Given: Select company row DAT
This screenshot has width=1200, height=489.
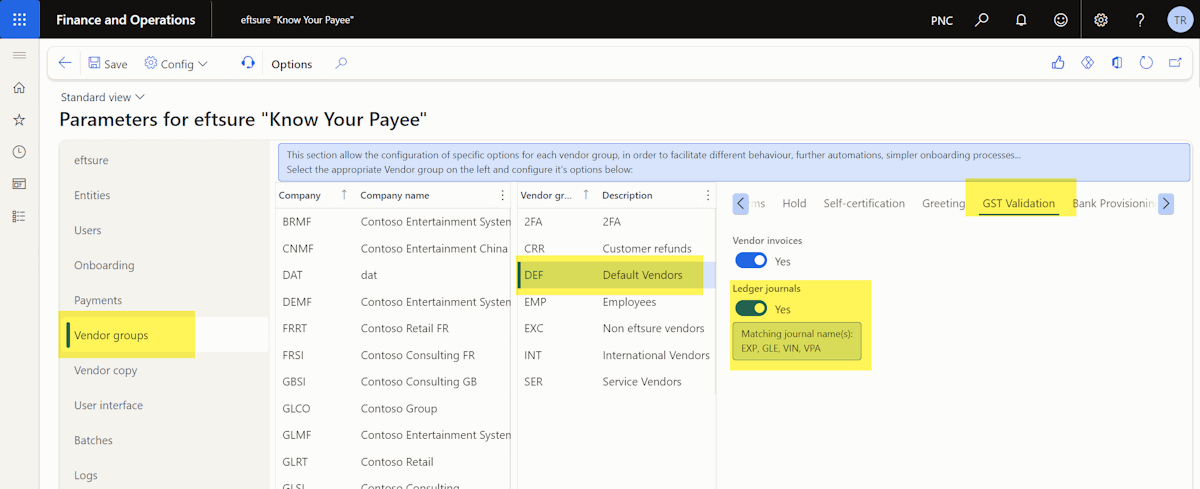Looking at the screenshot, I should pos(394,275).
